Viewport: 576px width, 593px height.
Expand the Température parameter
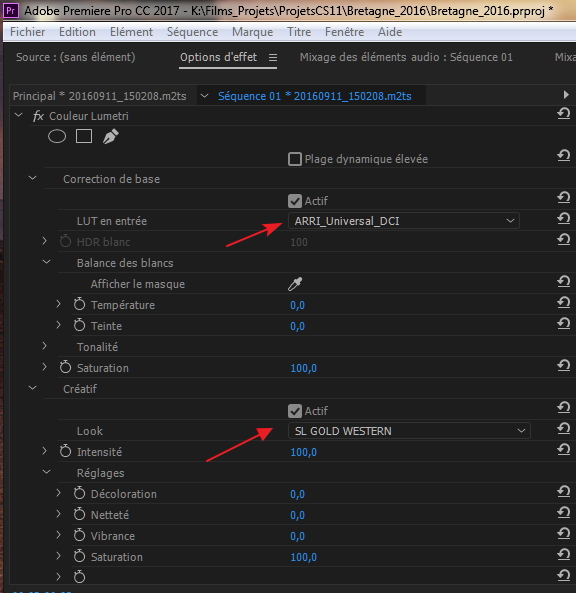(59, 304)
